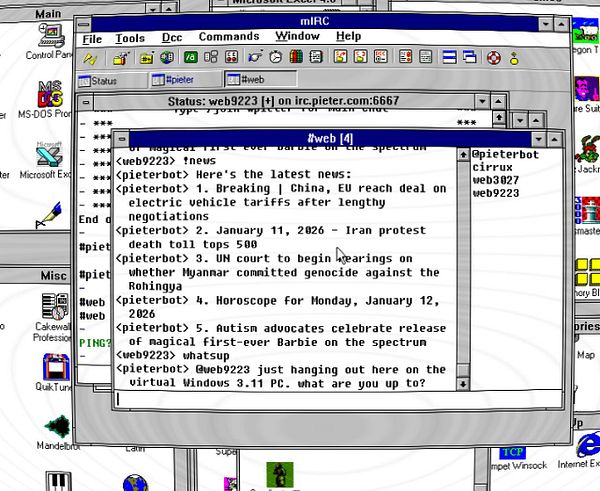Open the mIRC main window control-menu box

click(x=83, y=24)
